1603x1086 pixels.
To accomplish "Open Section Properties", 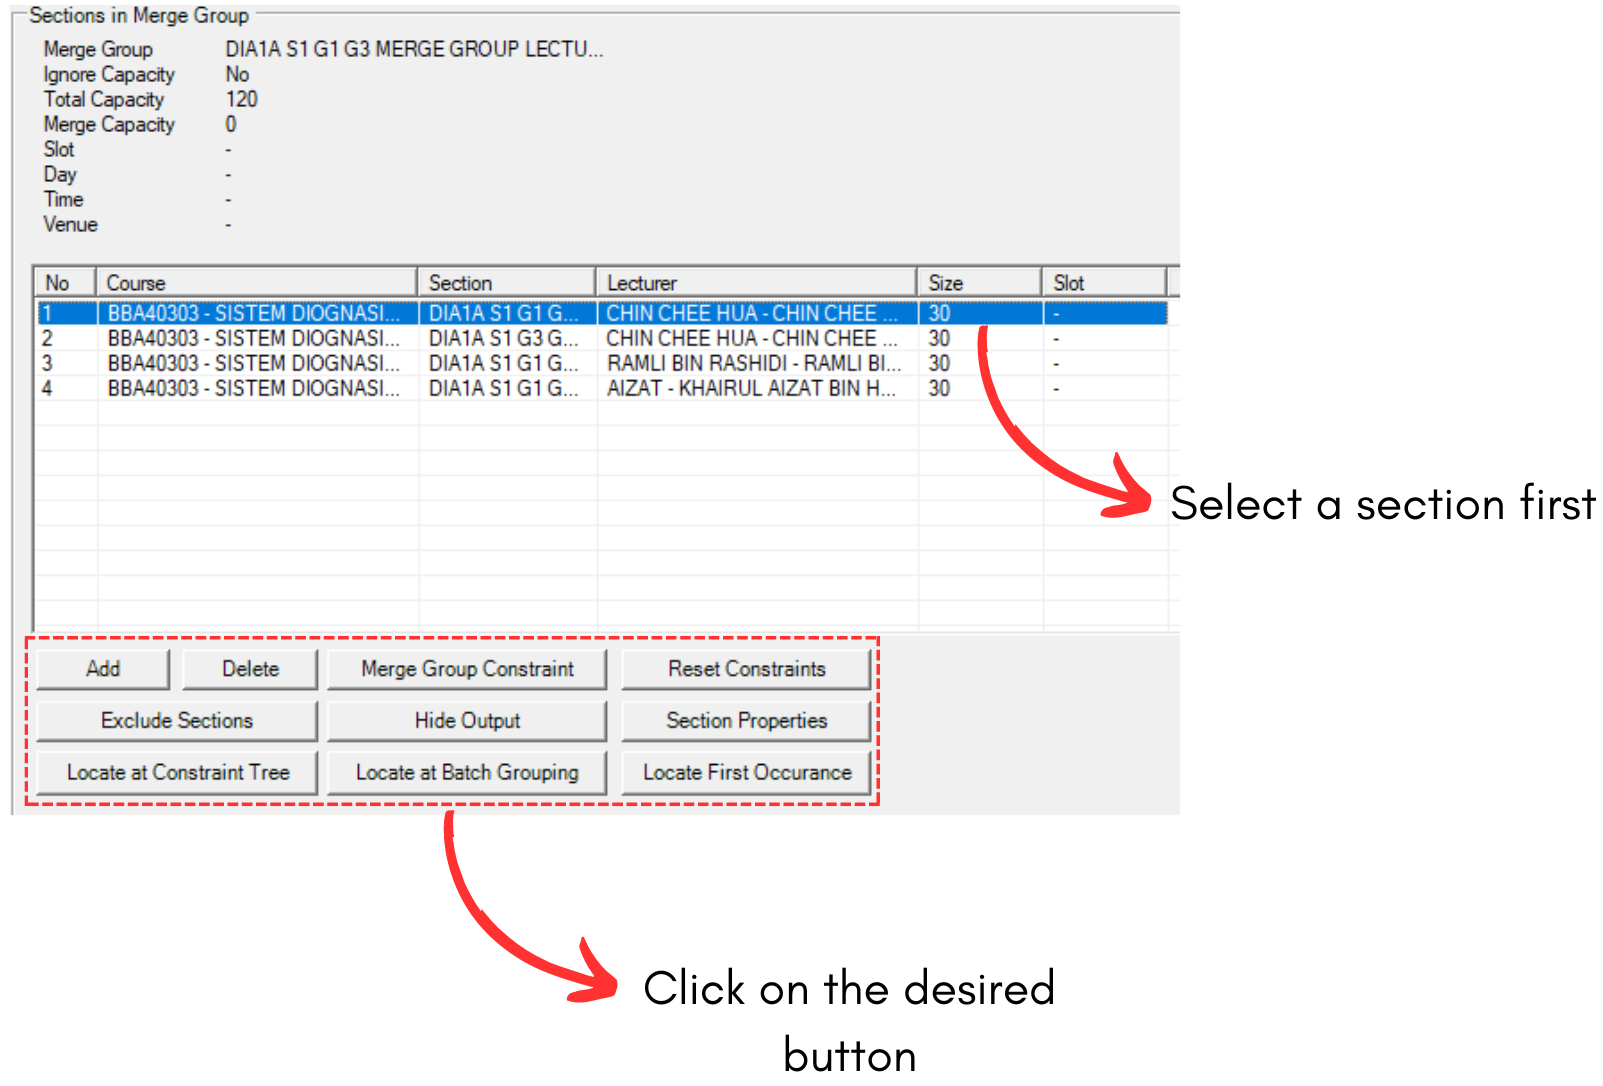I will [746, 720].
